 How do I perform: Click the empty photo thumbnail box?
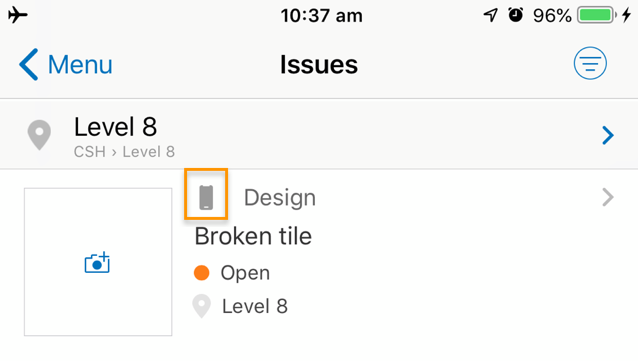[98, 262]
